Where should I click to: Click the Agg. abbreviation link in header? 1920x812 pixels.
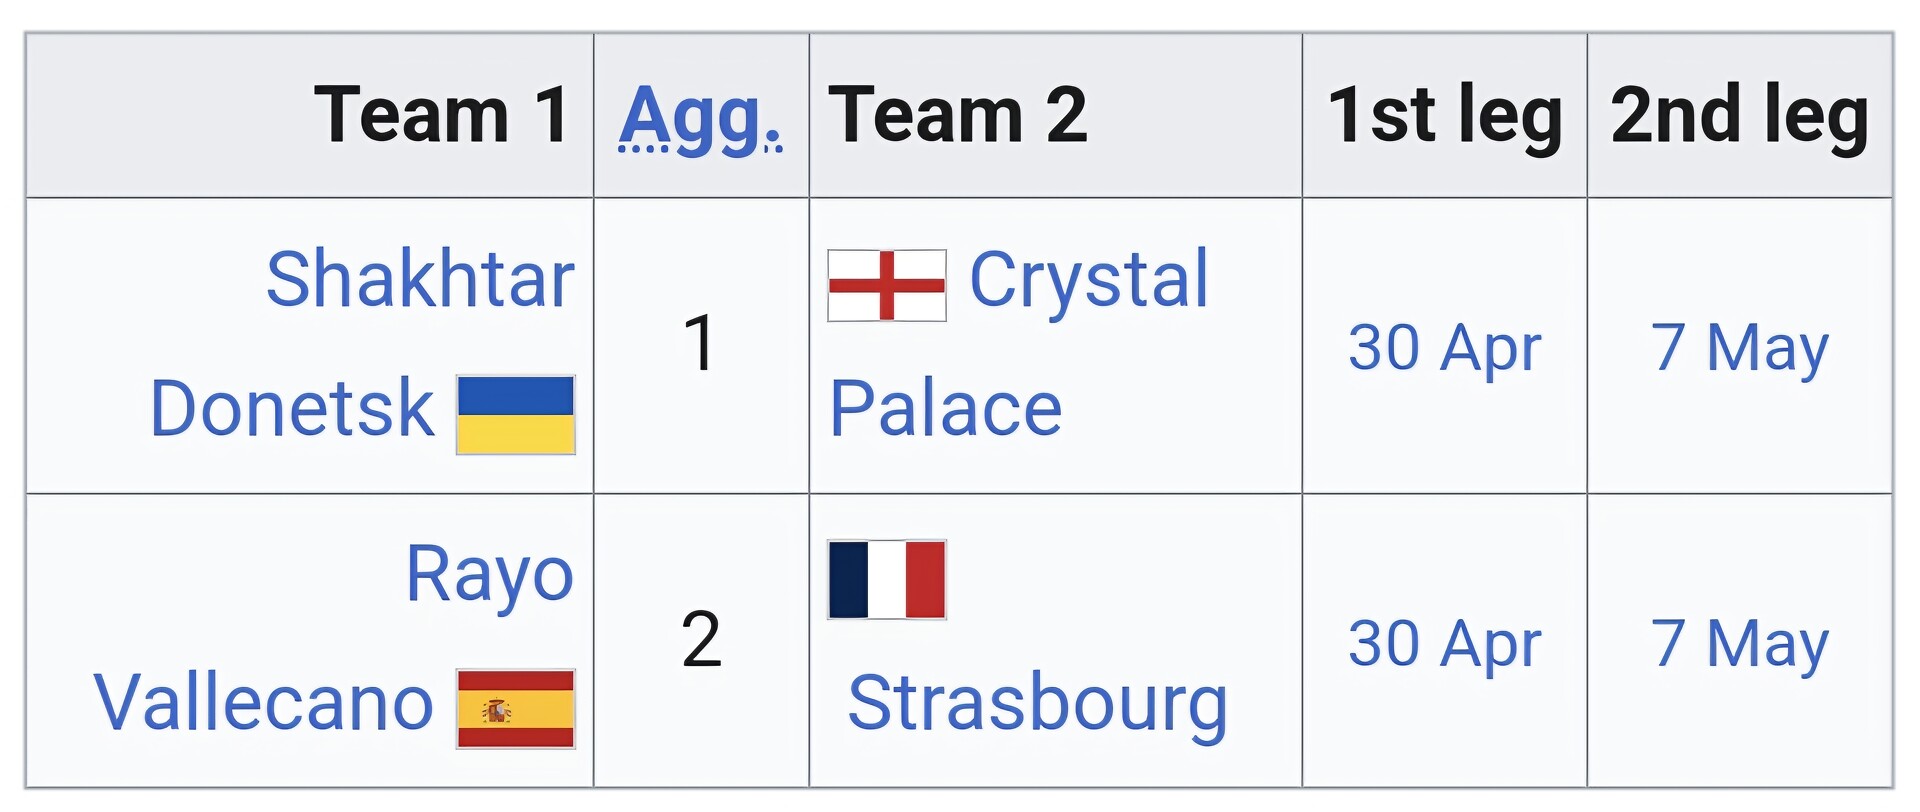click(700, 117)
